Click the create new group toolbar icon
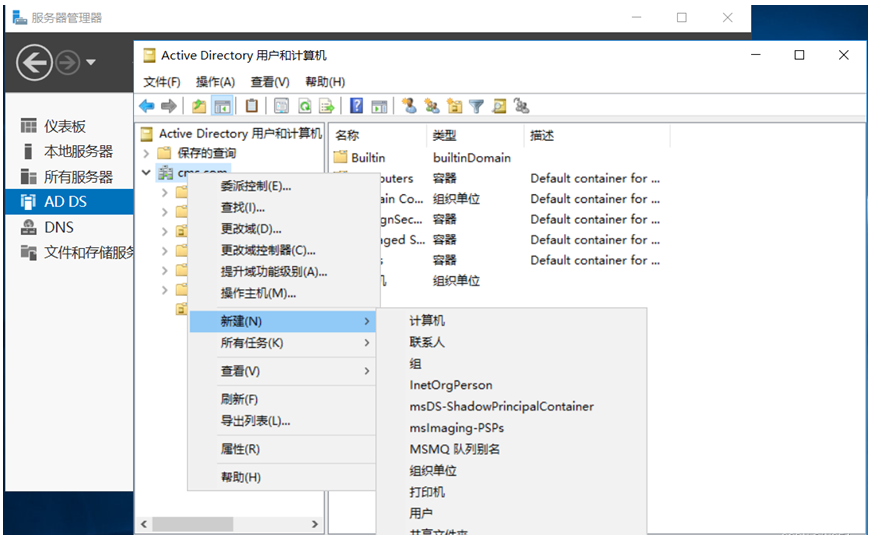 point(432,106)
